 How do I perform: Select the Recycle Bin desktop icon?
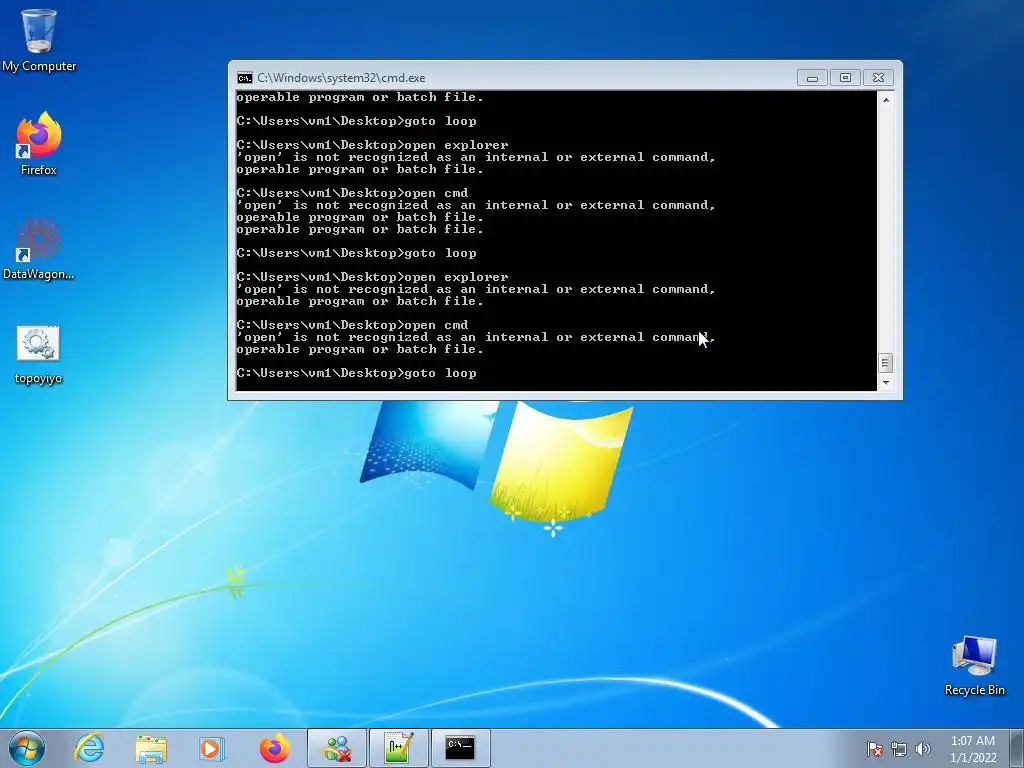pos(974,665)
